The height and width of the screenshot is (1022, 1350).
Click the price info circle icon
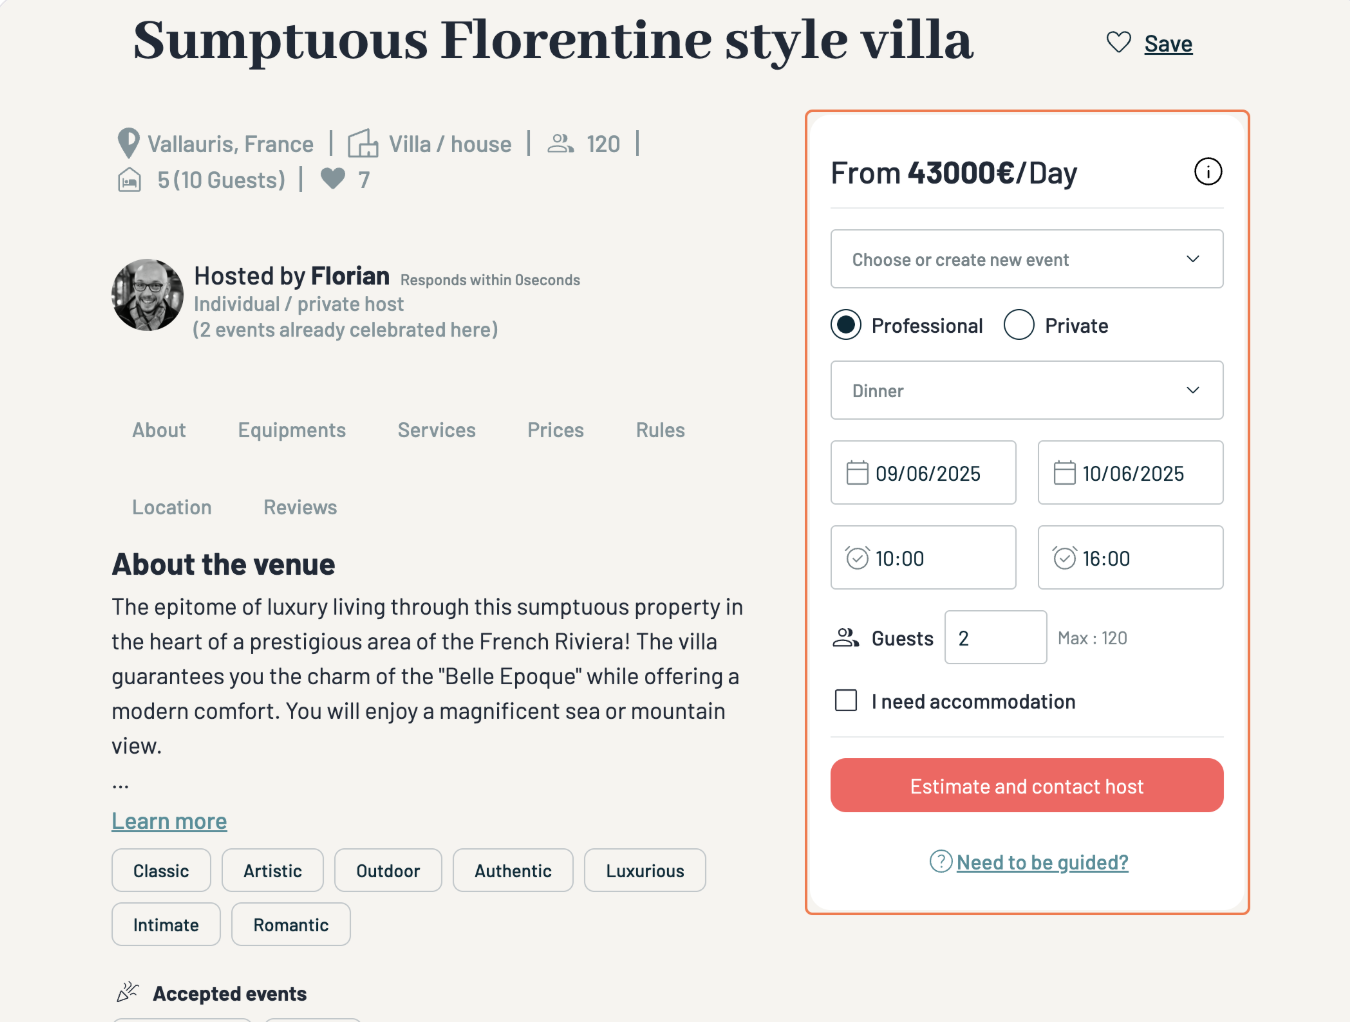coord(1208,172)
